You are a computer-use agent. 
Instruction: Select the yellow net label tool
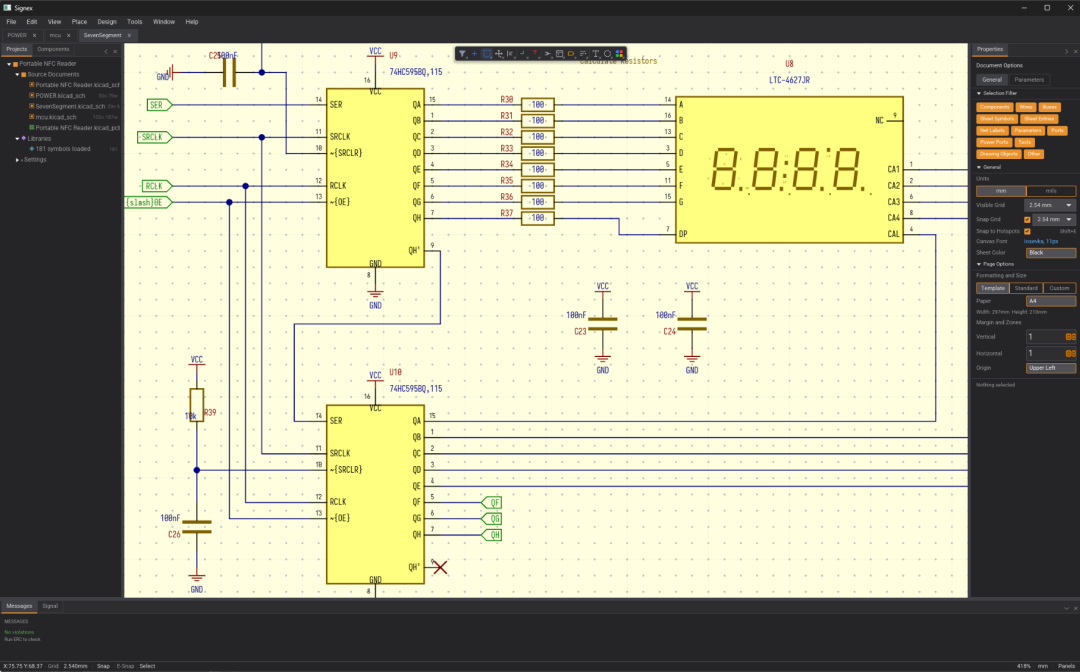click(571, 54)
